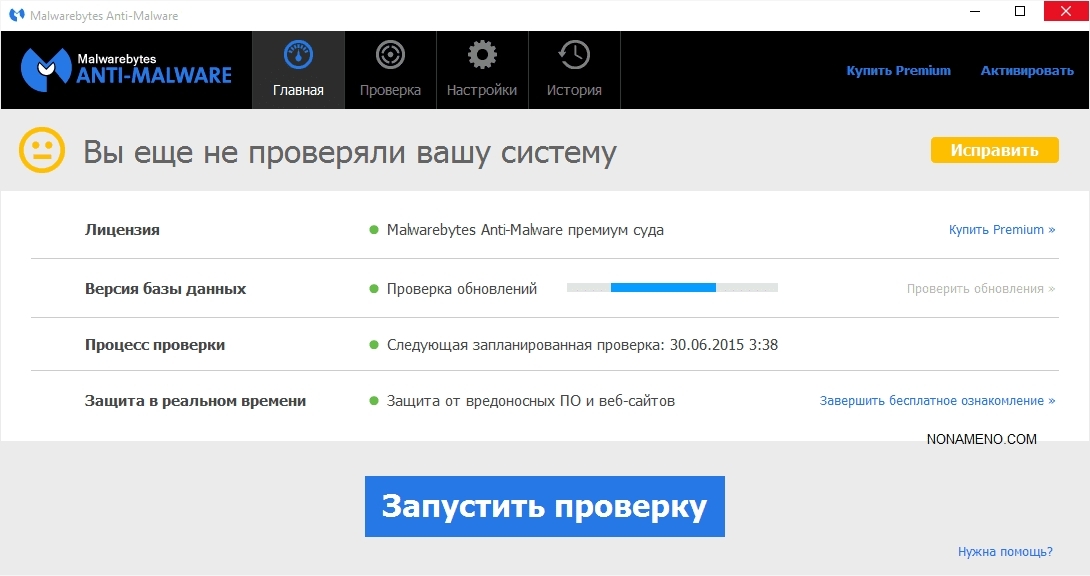Click the scheduled scan date 30.06.2015 3:38

coord(724,345)
